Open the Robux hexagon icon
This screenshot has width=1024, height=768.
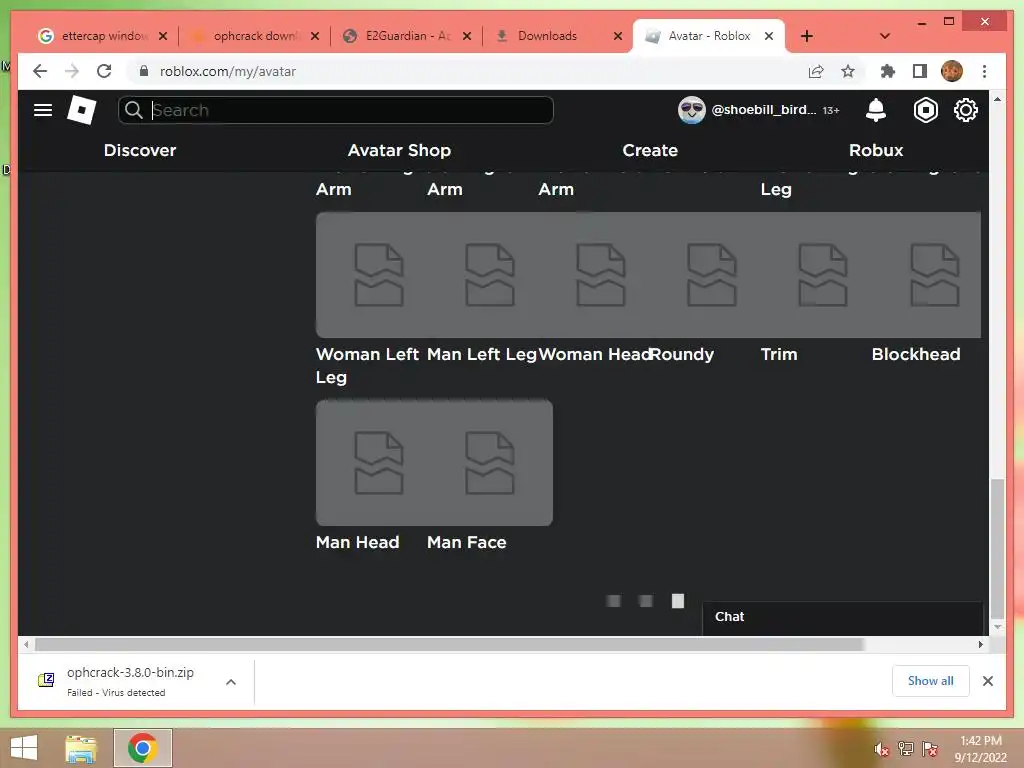point(925,110)
